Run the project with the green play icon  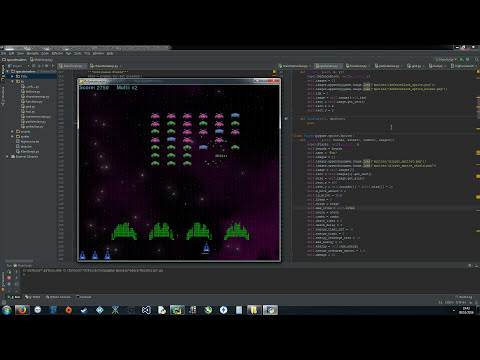click(x=462, y=59)
